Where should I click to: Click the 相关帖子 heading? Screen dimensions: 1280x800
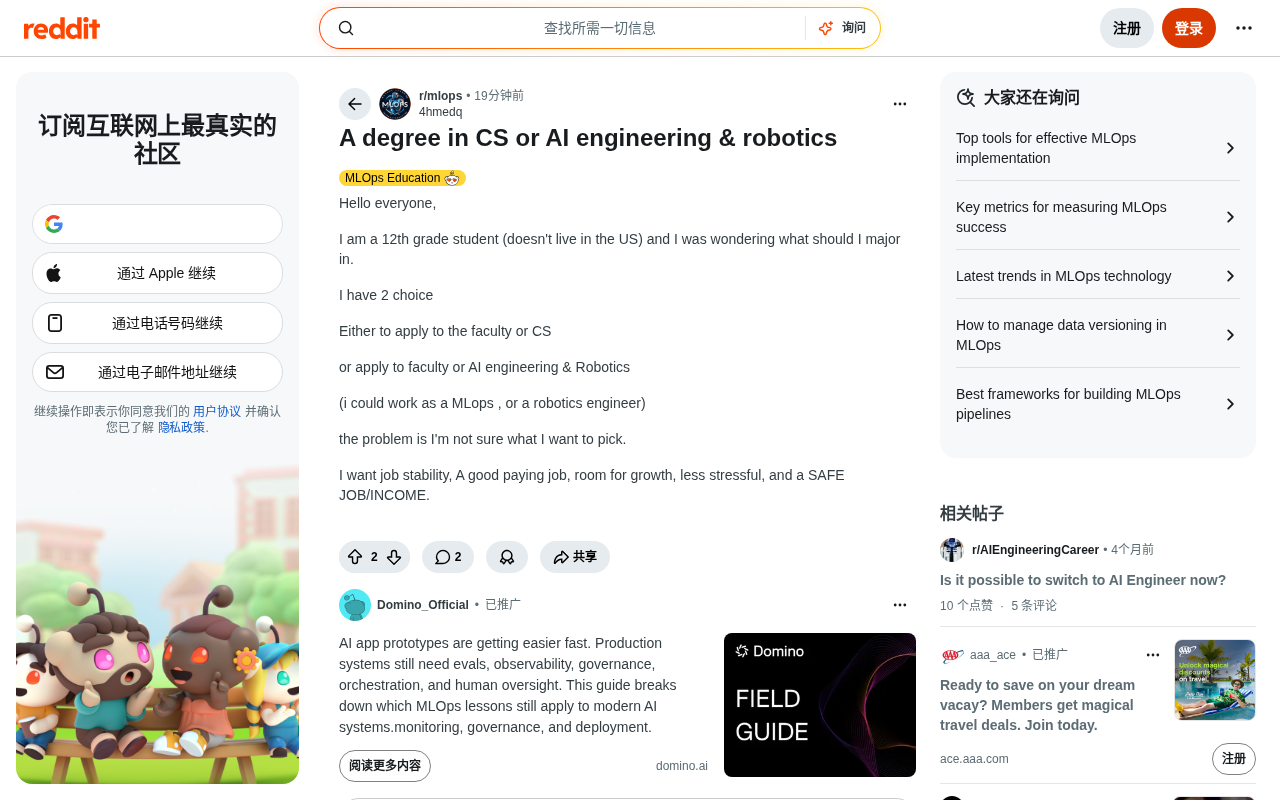[972, 513]
